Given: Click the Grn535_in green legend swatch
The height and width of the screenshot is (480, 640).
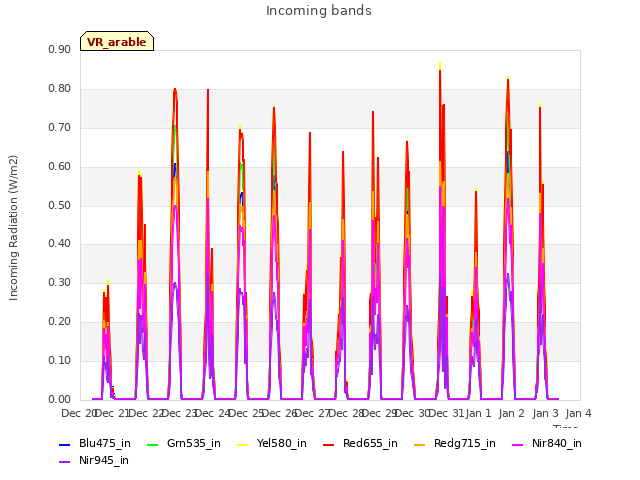Looking at the screenshot, I should point(152,444).
